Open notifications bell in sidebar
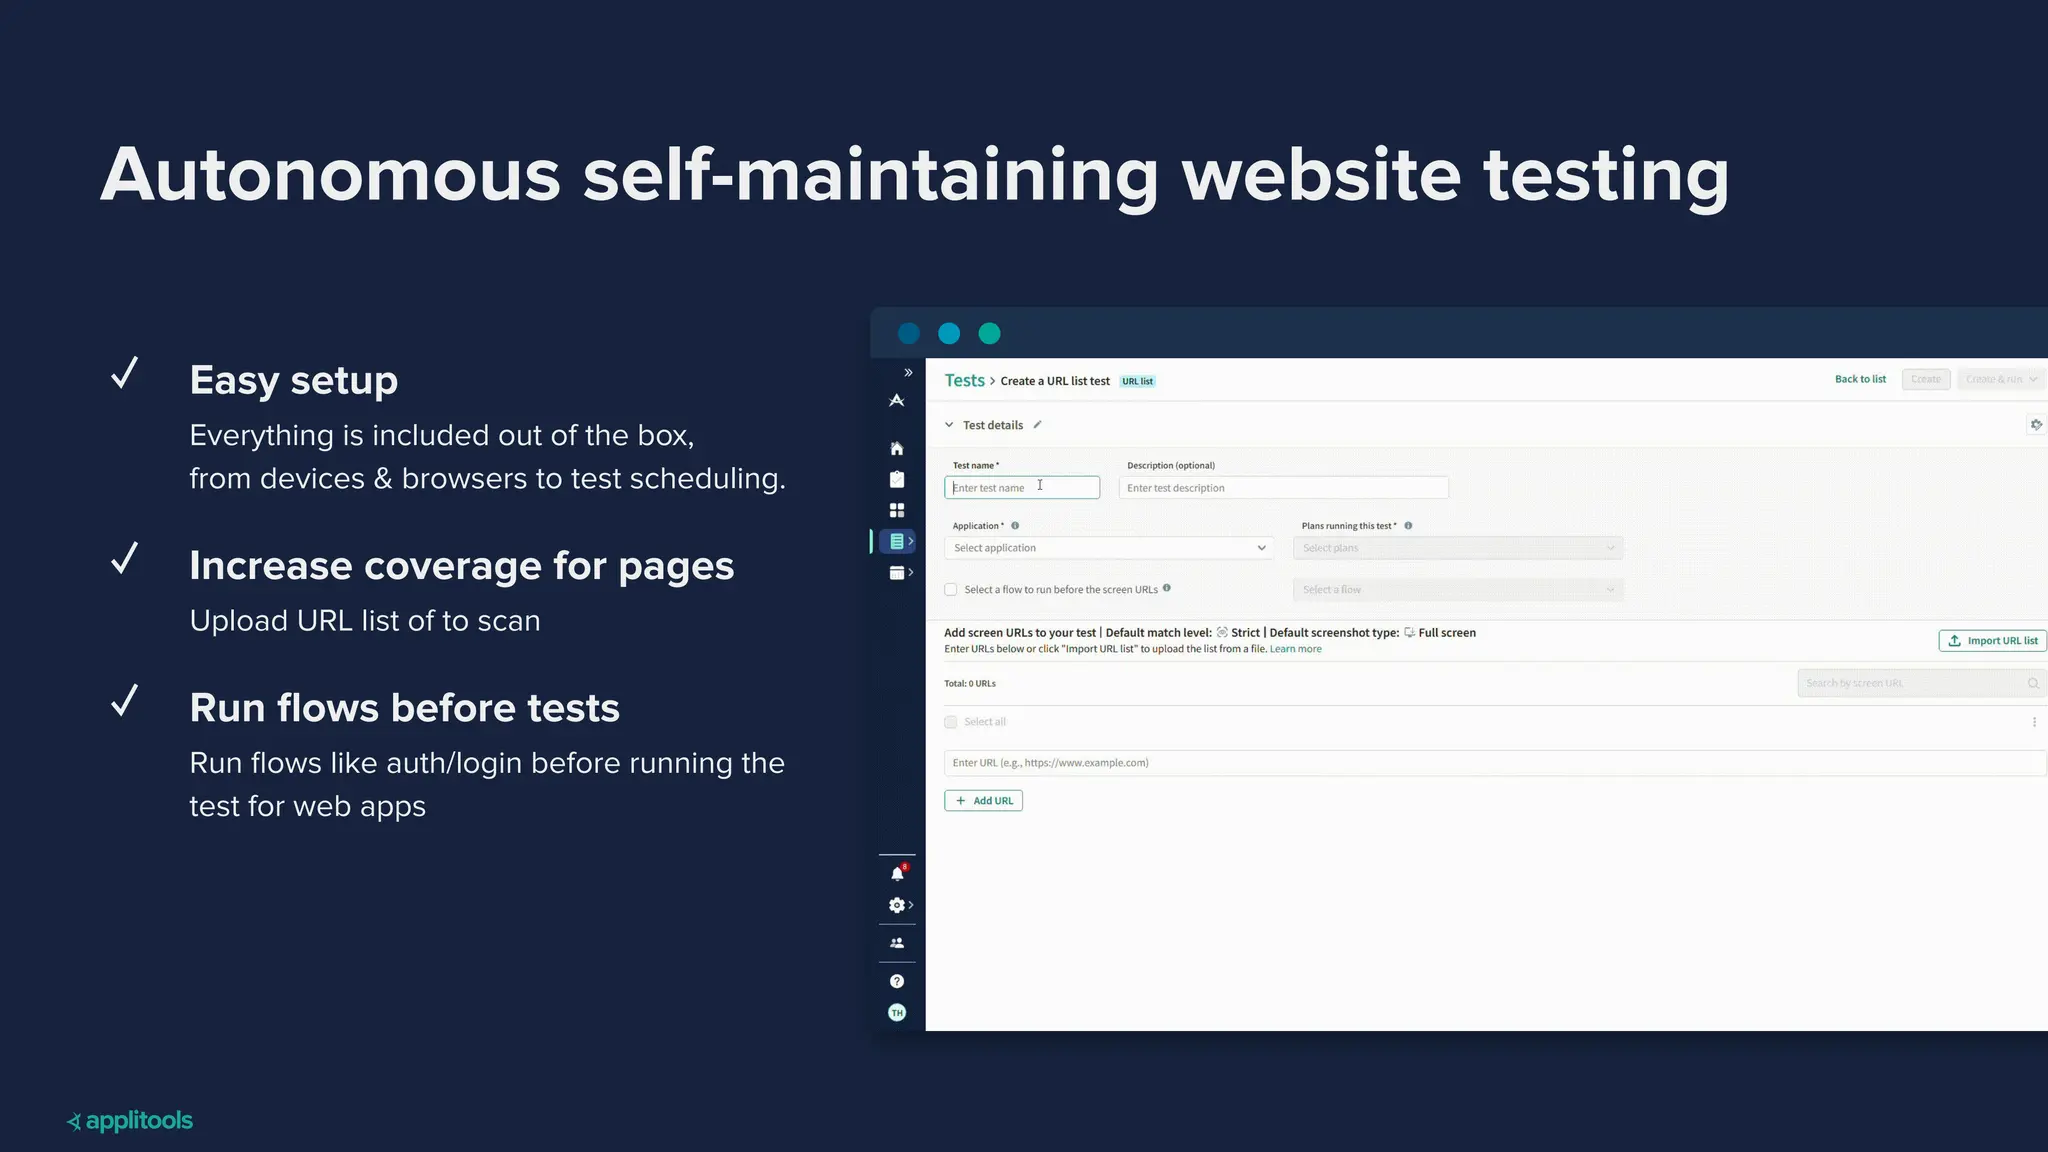This screenshot has width=2048, height=1152. (898, 873)
